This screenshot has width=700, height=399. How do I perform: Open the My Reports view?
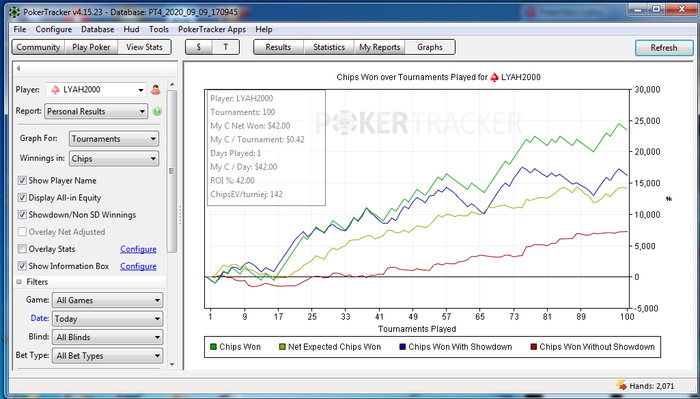coord(379,47)
